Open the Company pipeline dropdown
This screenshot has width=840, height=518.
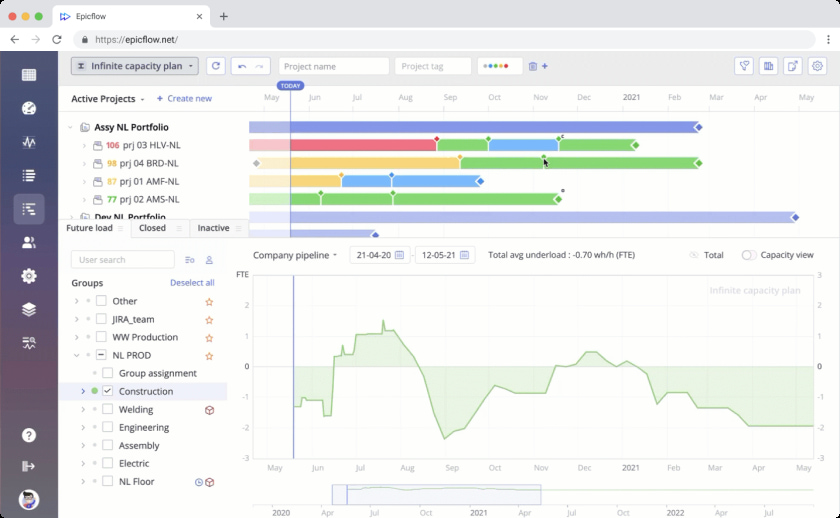click(x=294, y=255)
